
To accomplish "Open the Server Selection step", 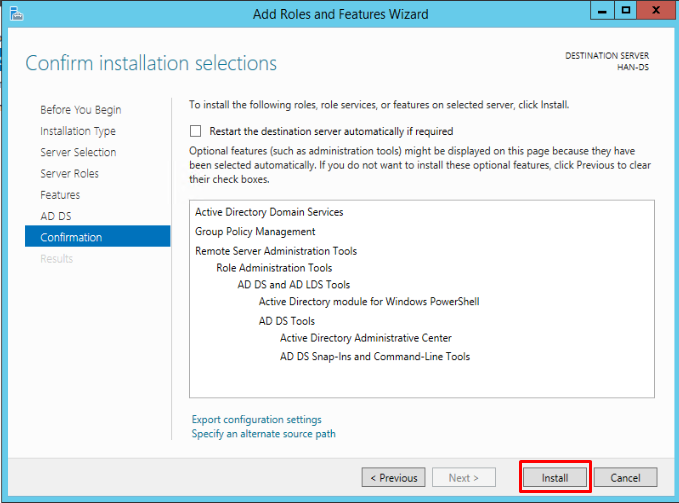I will 78,152.
